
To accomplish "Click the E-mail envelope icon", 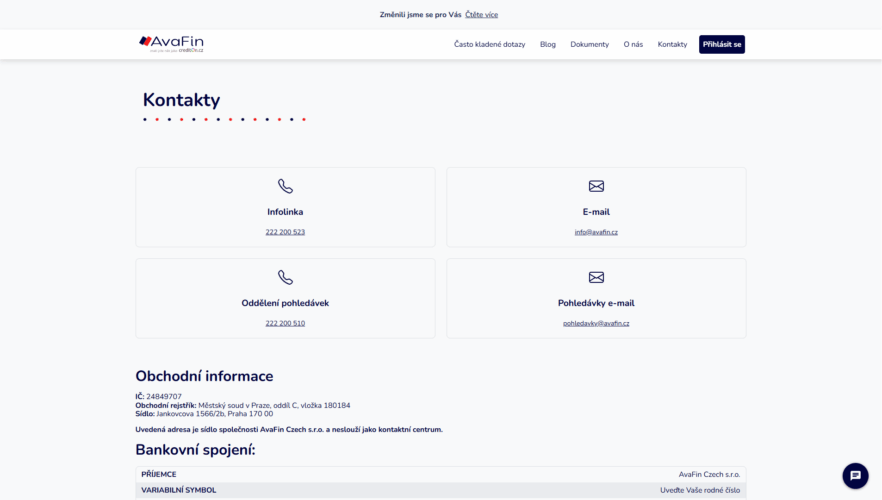I will click(596, 186).
